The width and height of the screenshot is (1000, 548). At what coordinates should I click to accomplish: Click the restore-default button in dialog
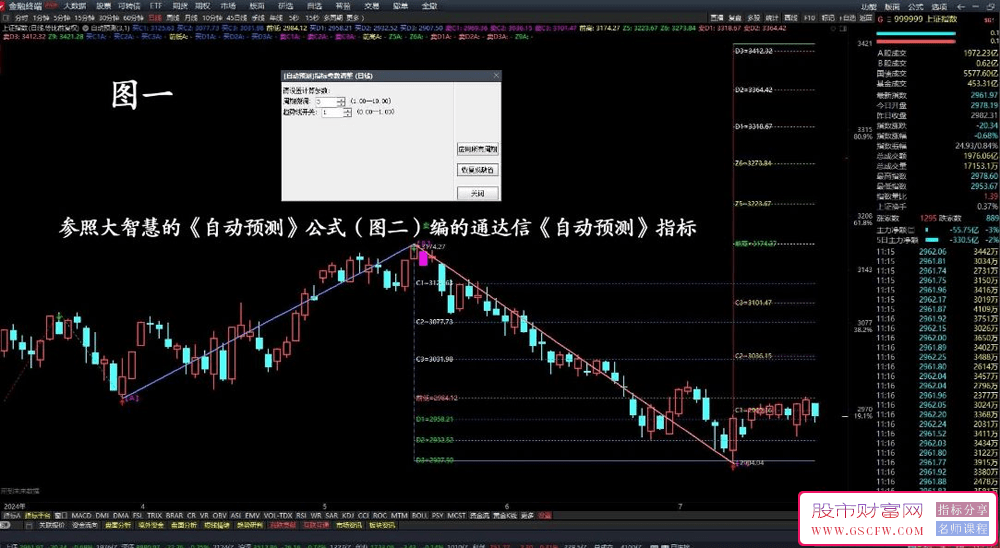point(478,170)
